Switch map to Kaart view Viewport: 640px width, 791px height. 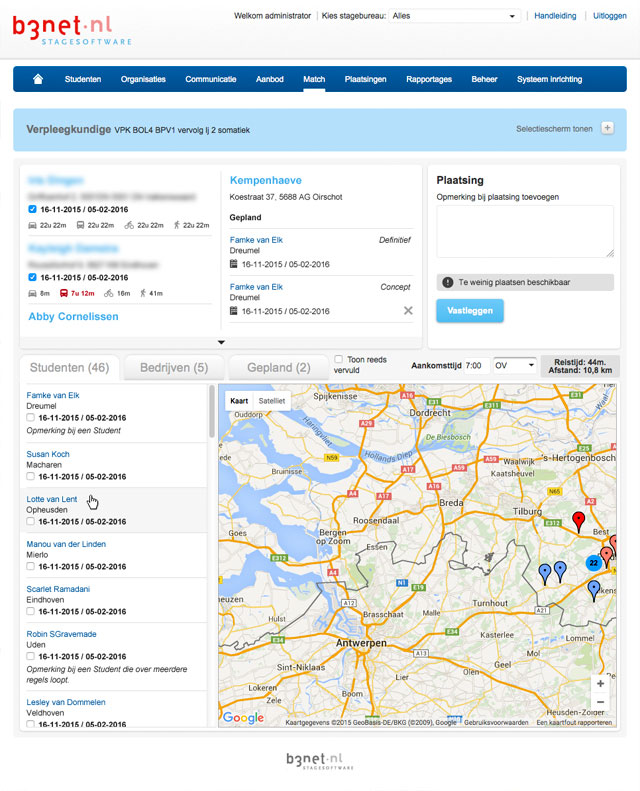[x=239, y=401]
